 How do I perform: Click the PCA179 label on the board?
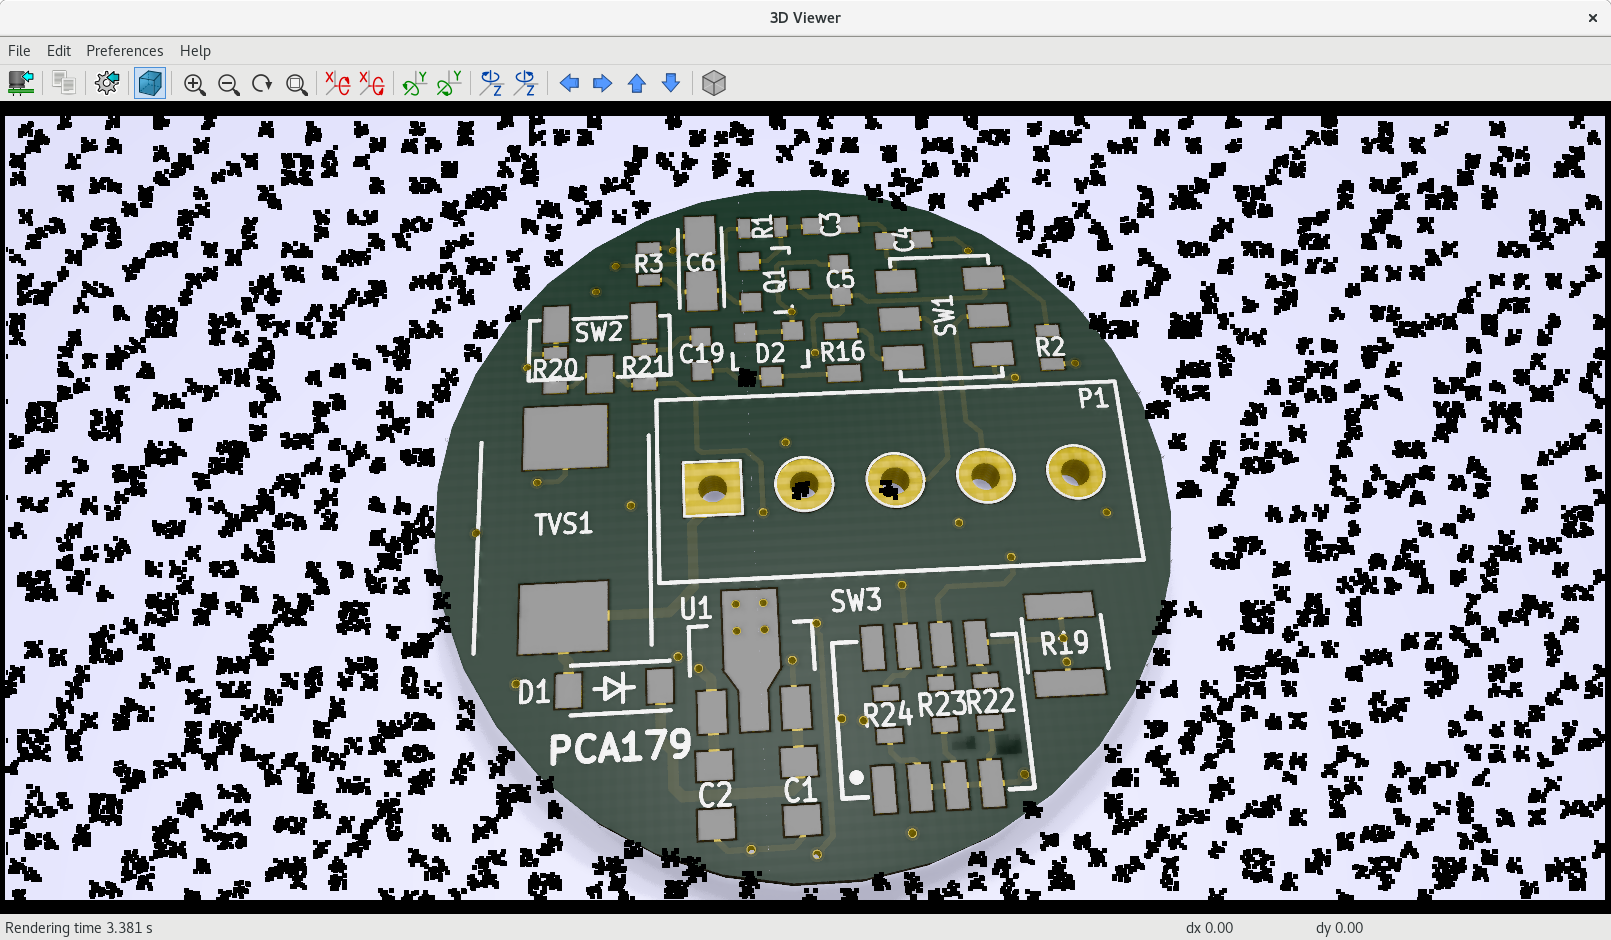click(x=620, y=747)
